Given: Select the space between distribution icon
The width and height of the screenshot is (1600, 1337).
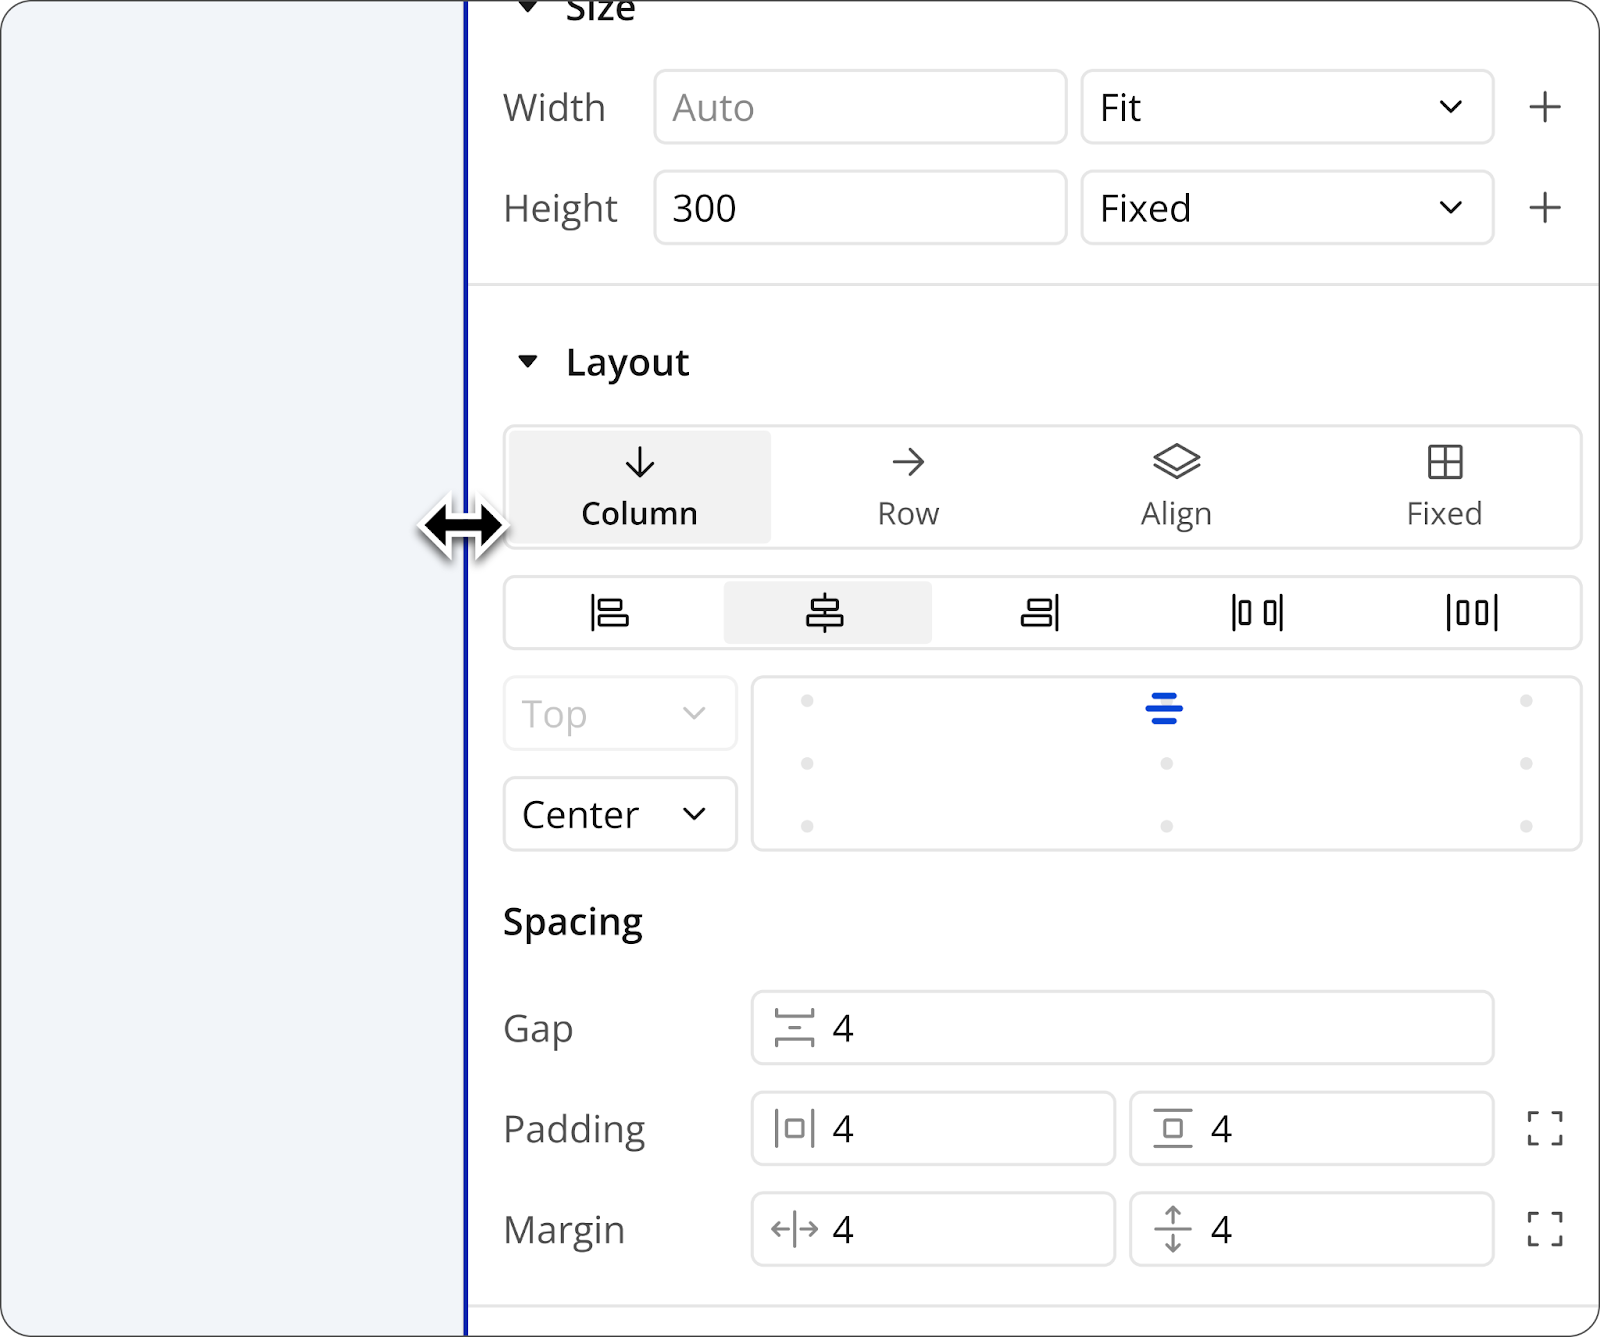Looking at the screenshot, I should point(1257,612).
